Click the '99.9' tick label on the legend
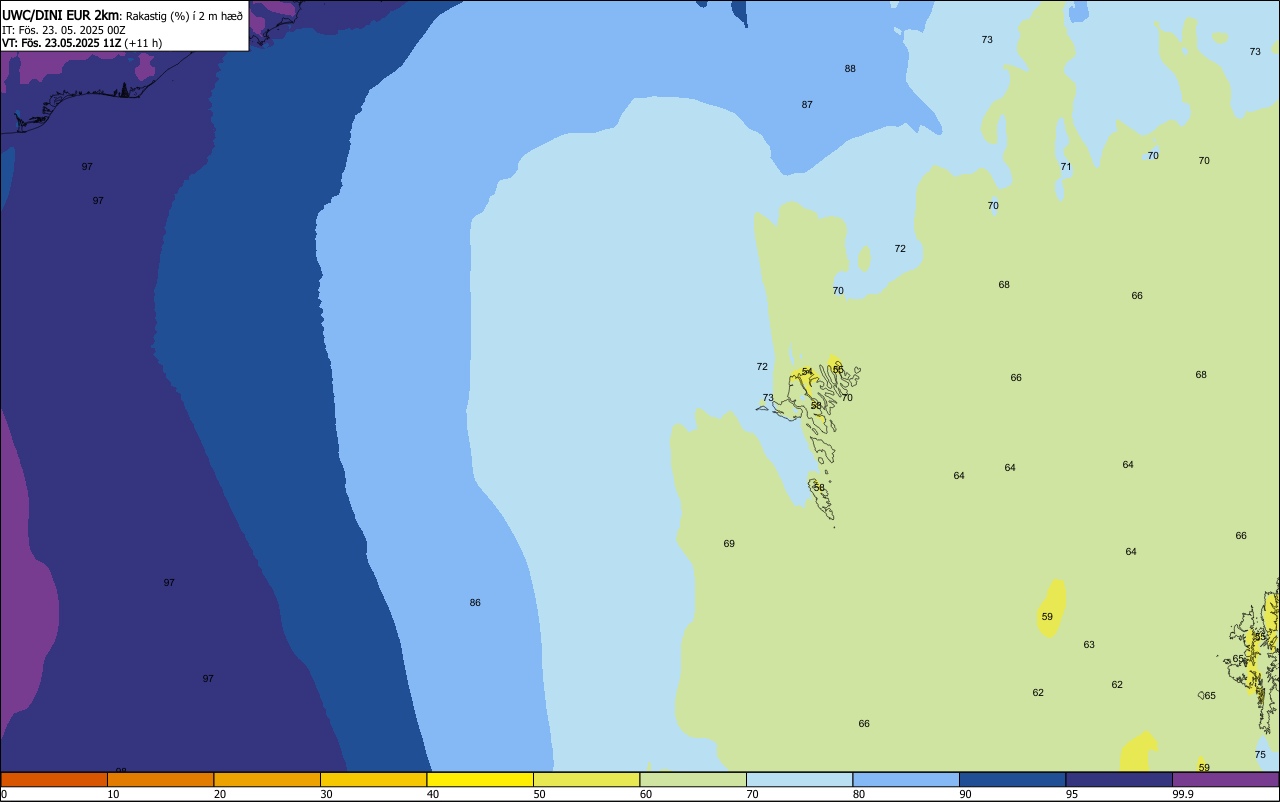This screenshot has height=802, width=1280. (1182, 794)
